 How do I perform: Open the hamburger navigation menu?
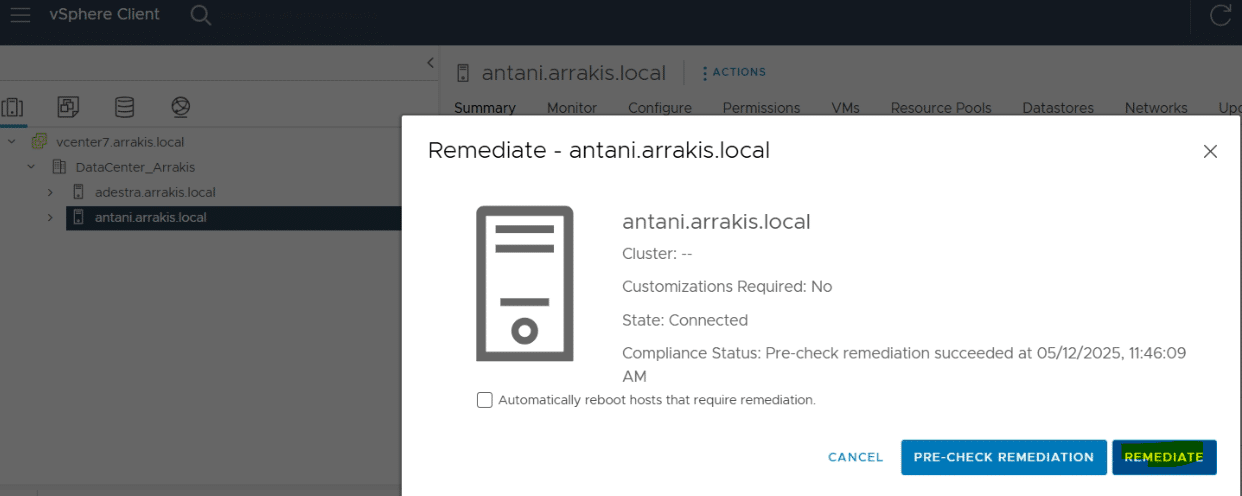[x=20, y=15]
